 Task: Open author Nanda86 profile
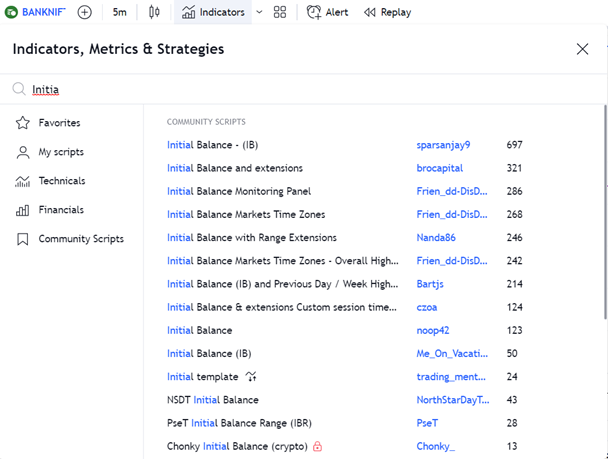[x=436, y=238]
